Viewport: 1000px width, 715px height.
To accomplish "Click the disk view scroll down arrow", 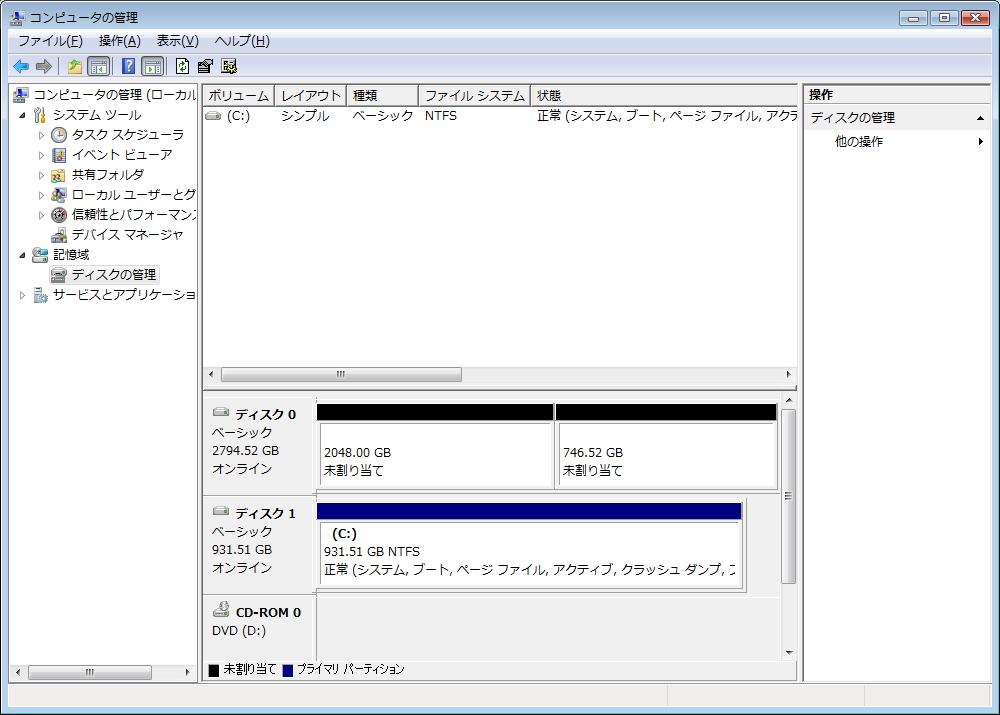I will coord(789,652).
